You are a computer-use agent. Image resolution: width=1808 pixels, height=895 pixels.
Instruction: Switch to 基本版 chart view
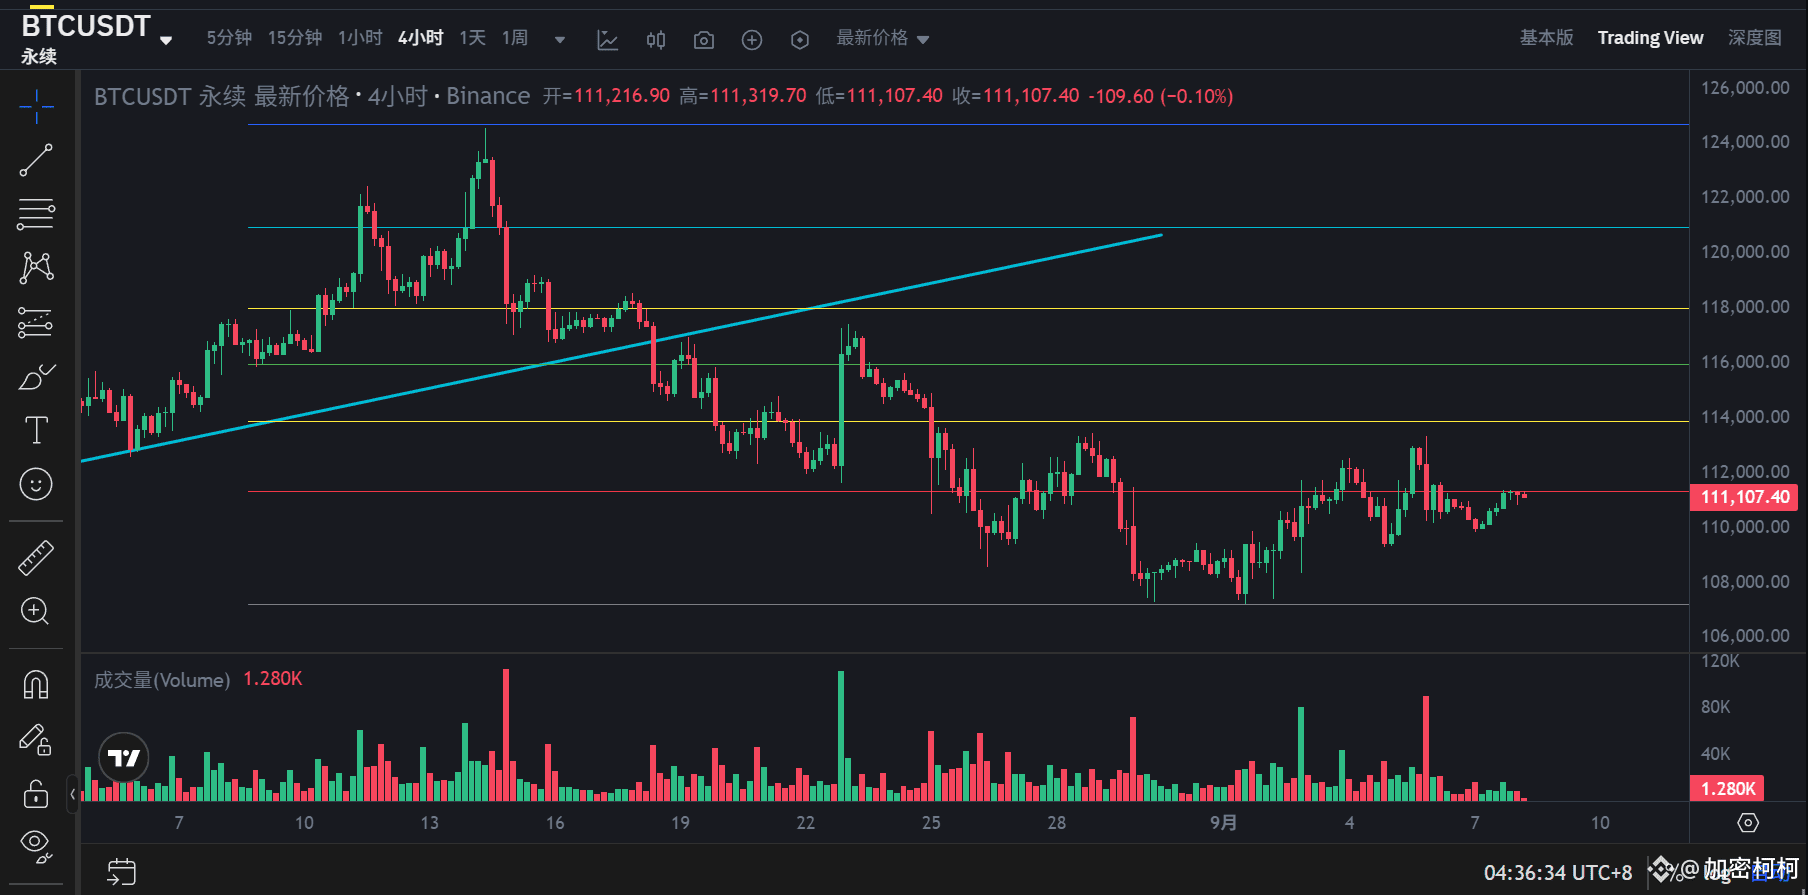click(x=1546, y=38)
